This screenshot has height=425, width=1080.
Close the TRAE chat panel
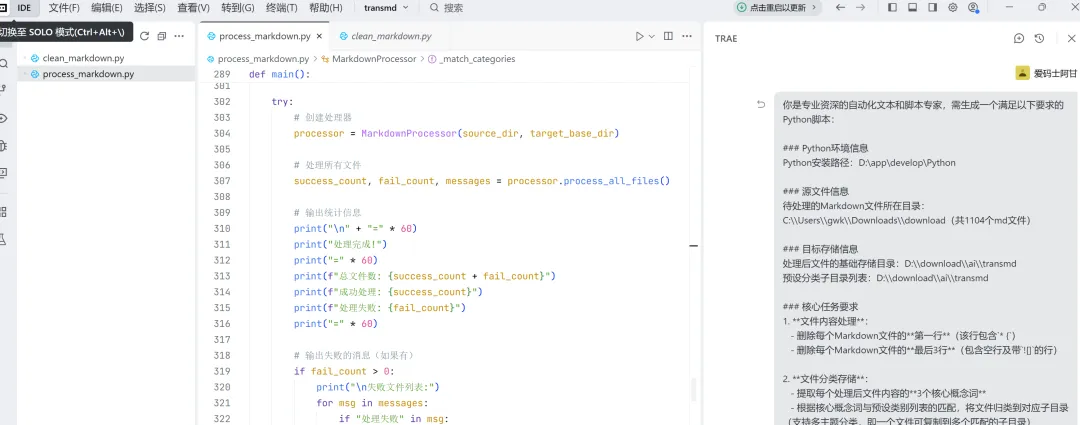[x=1073, y=39]
